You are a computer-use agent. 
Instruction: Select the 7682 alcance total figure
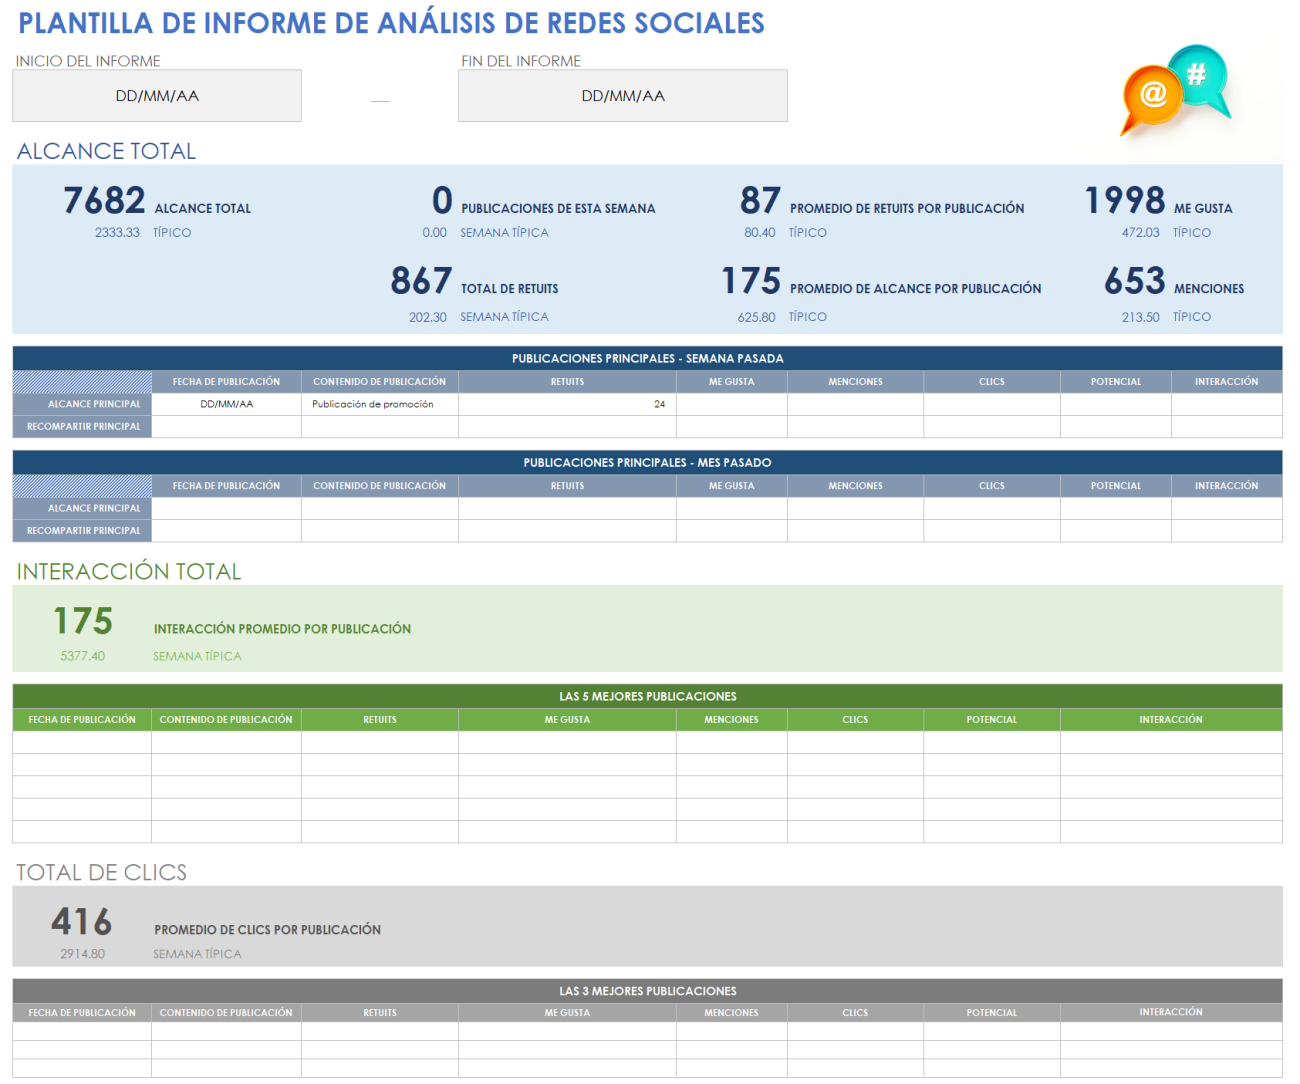105,200
